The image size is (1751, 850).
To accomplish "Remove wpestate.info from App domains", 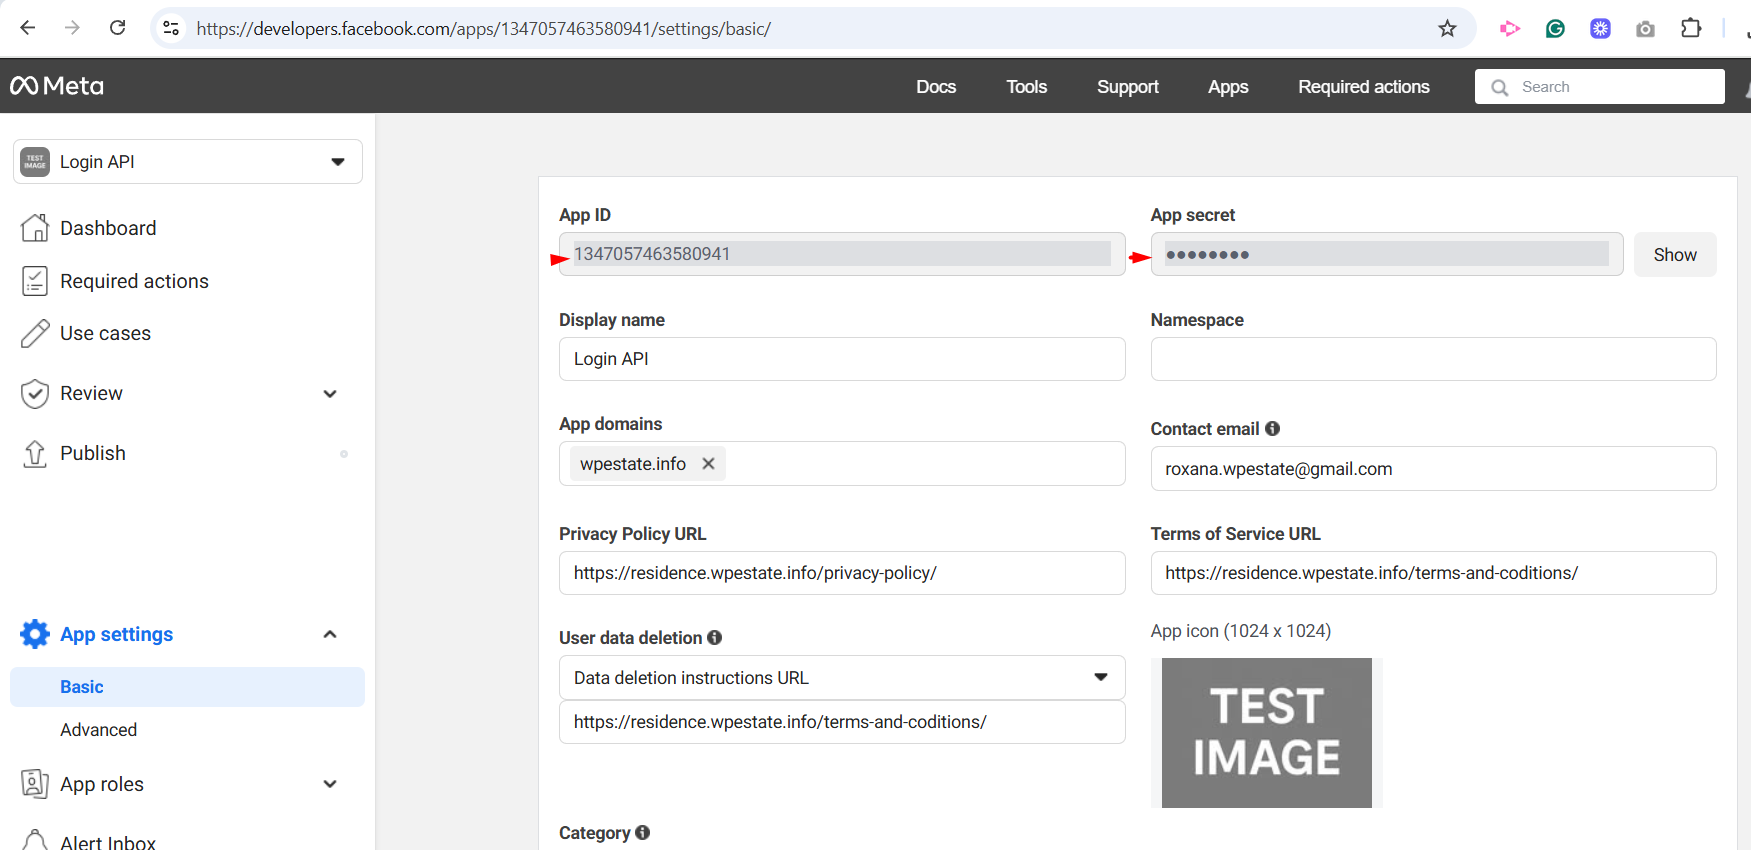I will tap(708, 464).
